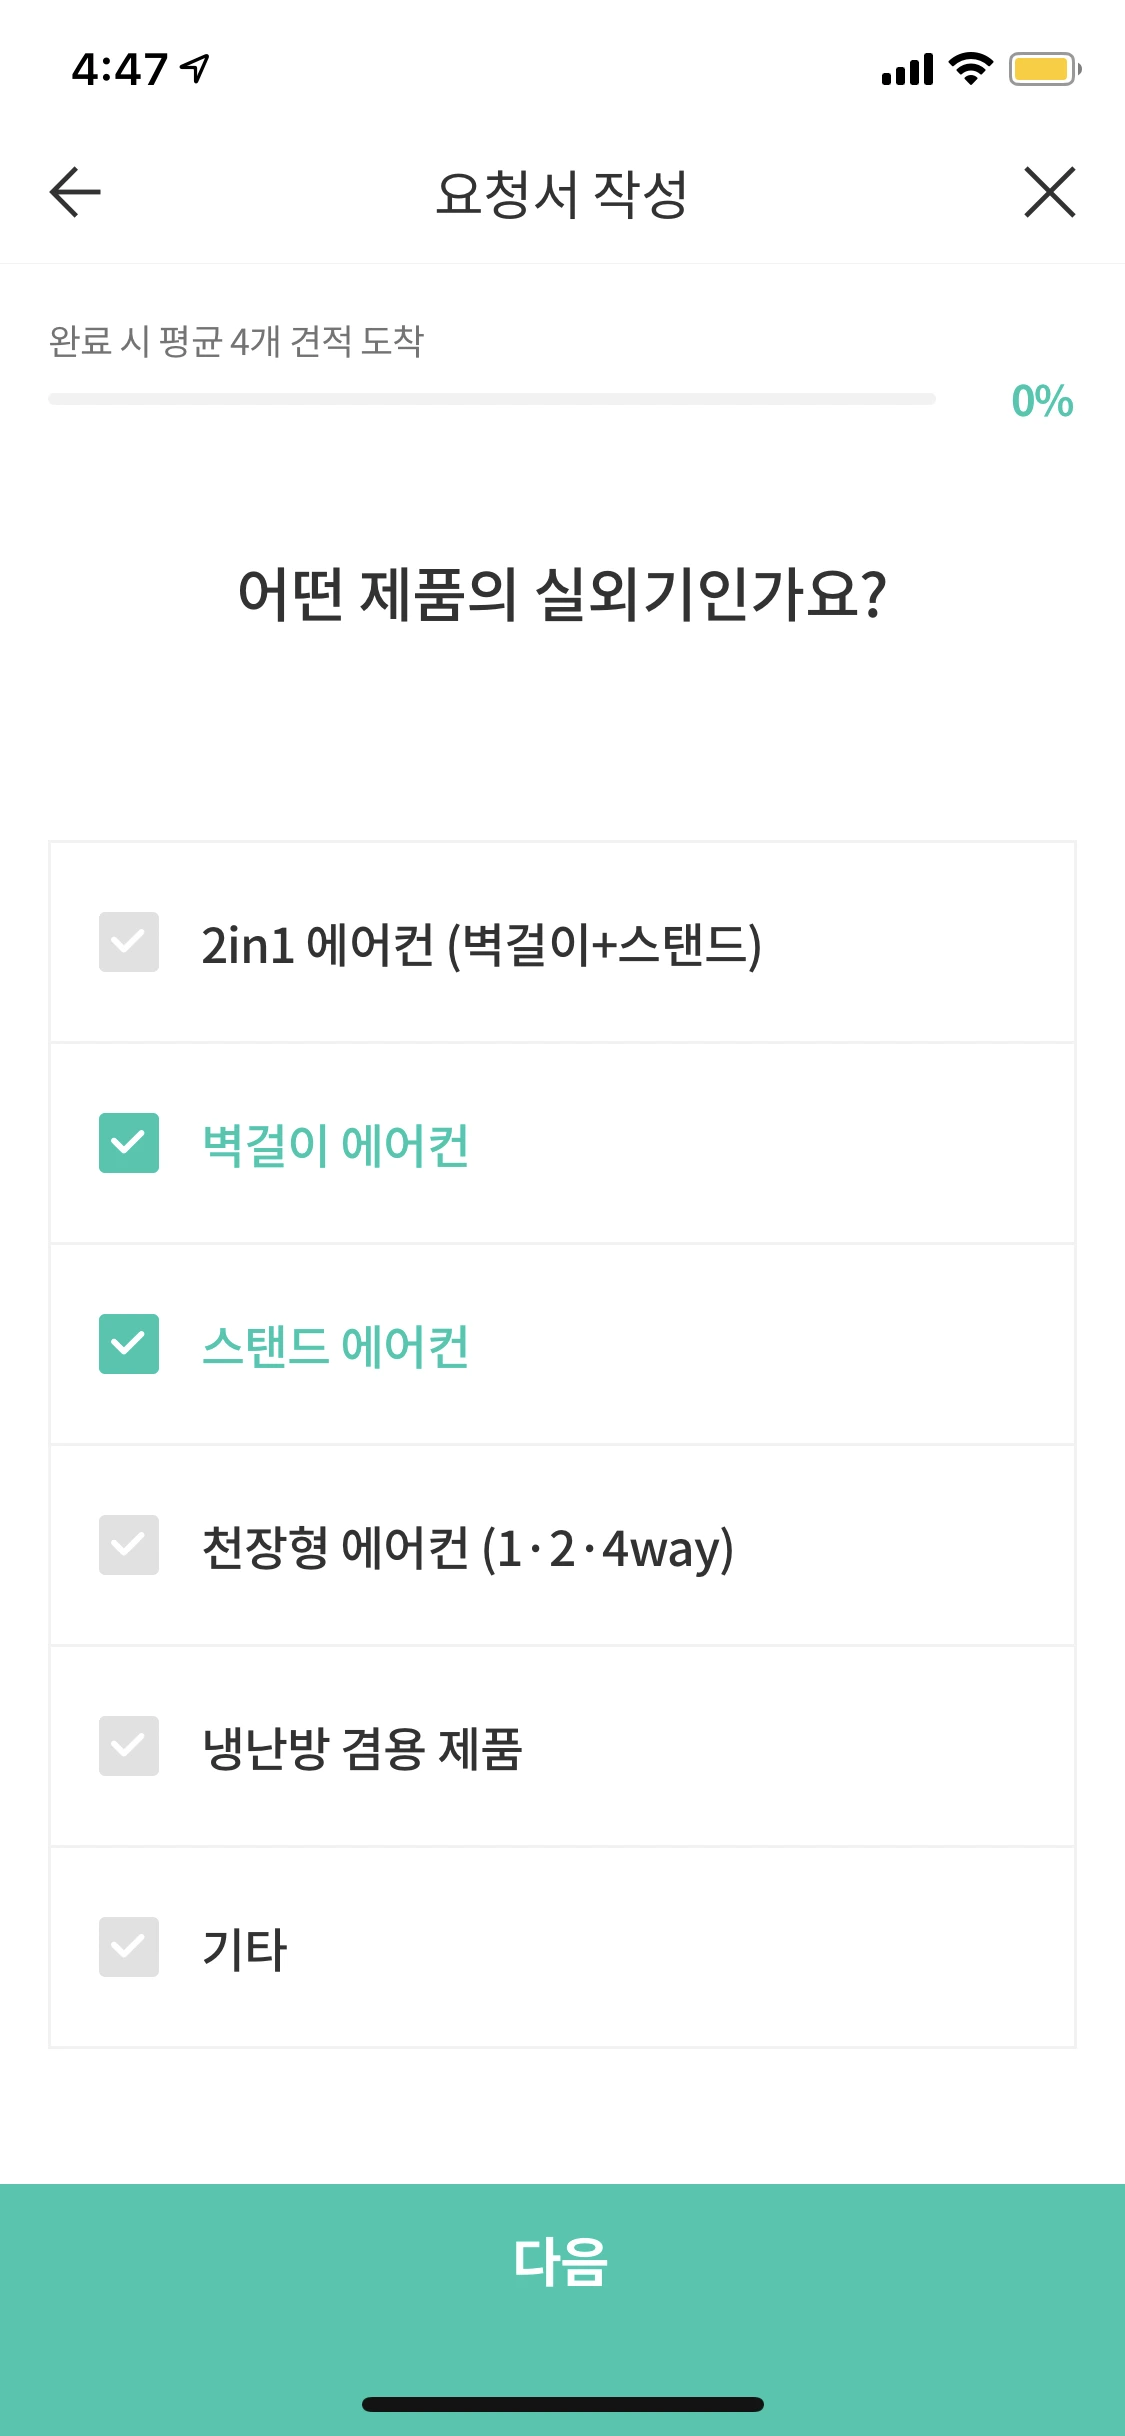Tap the back arrow icon
This screenshot has height=2436, width=1125.
pyautogui.click(x=75, y=192)
